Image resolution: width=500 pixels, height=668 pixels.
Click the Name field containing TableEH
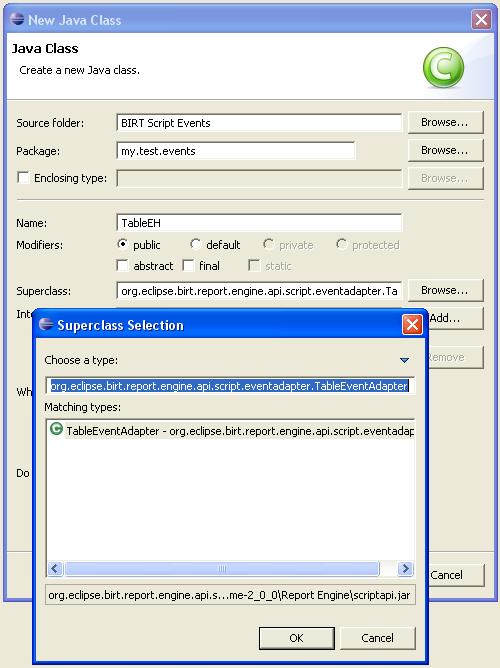pyautogui.click(x=259, y=223)
